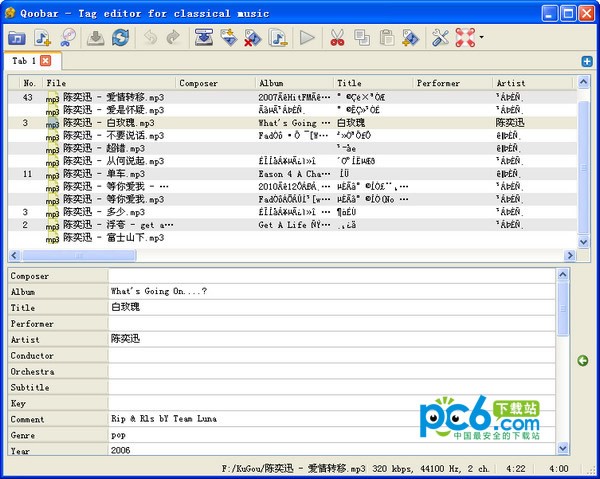Viewport: 600px width, 479px height.
Task: Edit the Year field '2006'
Action: click(x=332, y=450)
